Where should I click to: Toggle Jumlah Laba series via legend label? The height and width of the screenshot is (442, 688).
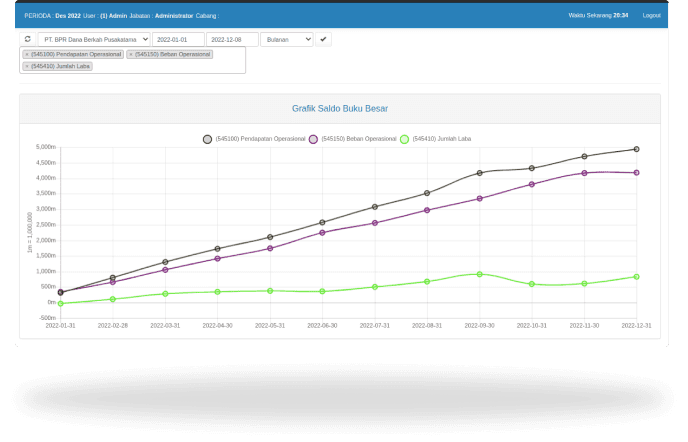click(442, 139)
